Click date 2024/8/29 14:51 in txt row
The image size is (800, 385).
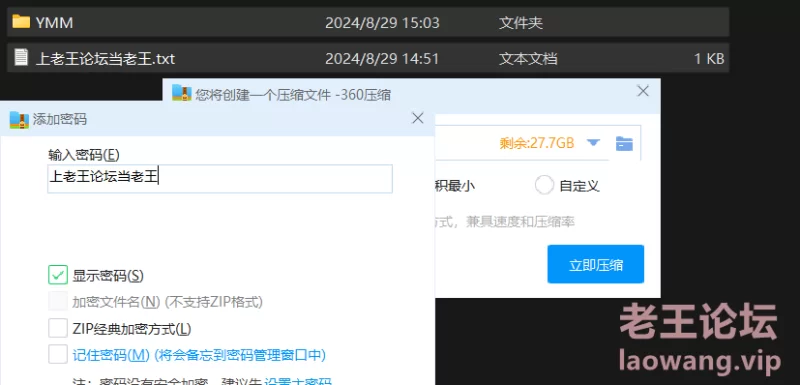tap(382, 59)
